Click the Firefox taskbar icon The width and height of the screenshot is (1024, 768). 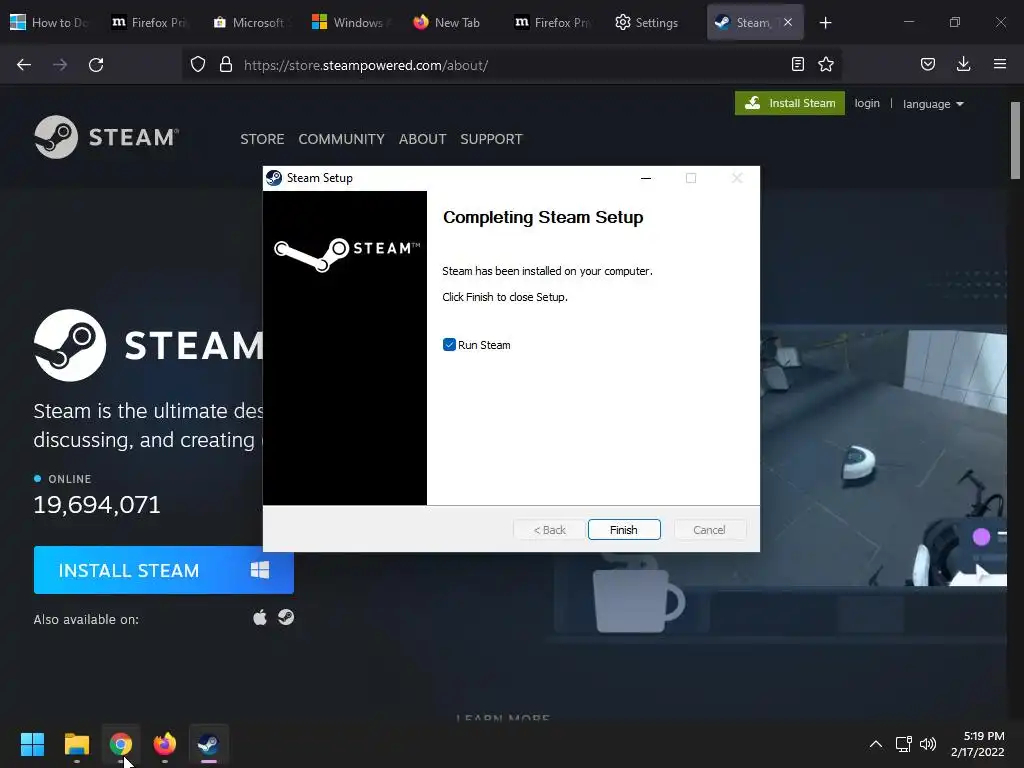click(165, 744)
